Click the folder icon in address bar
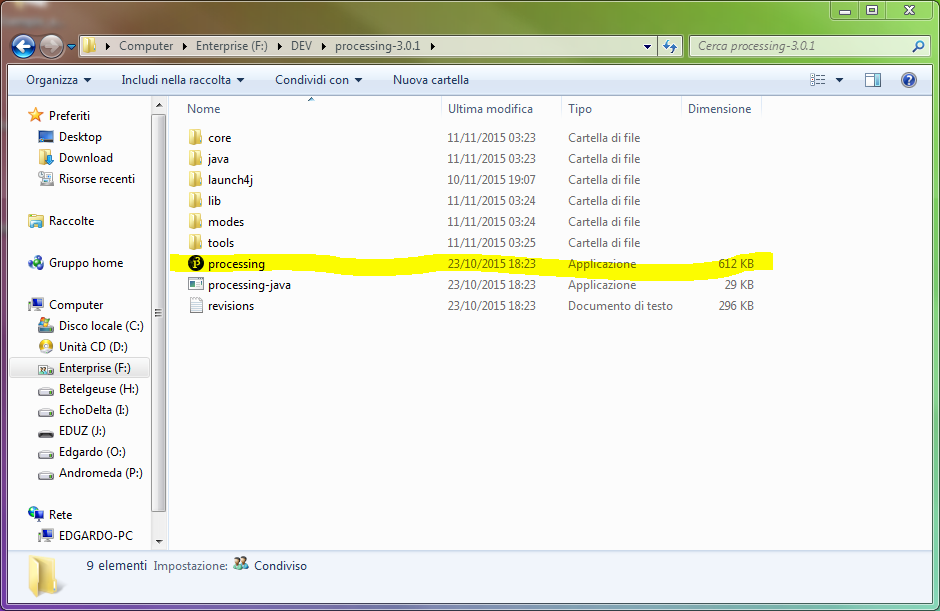 point(89,46)
